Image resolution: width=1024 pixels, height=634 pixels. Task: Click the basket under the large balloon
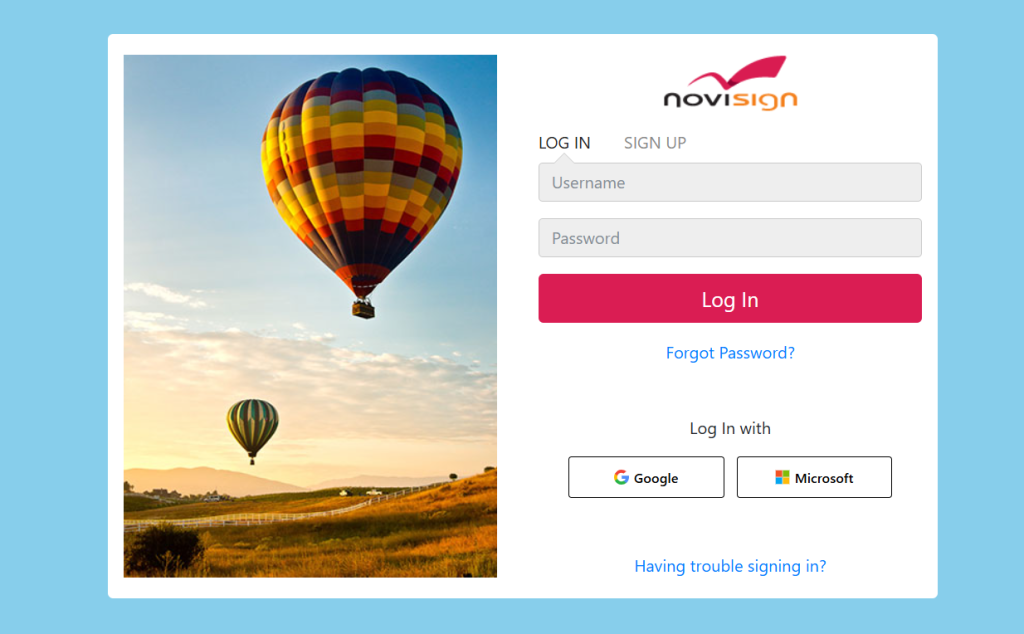coord(364,308)
